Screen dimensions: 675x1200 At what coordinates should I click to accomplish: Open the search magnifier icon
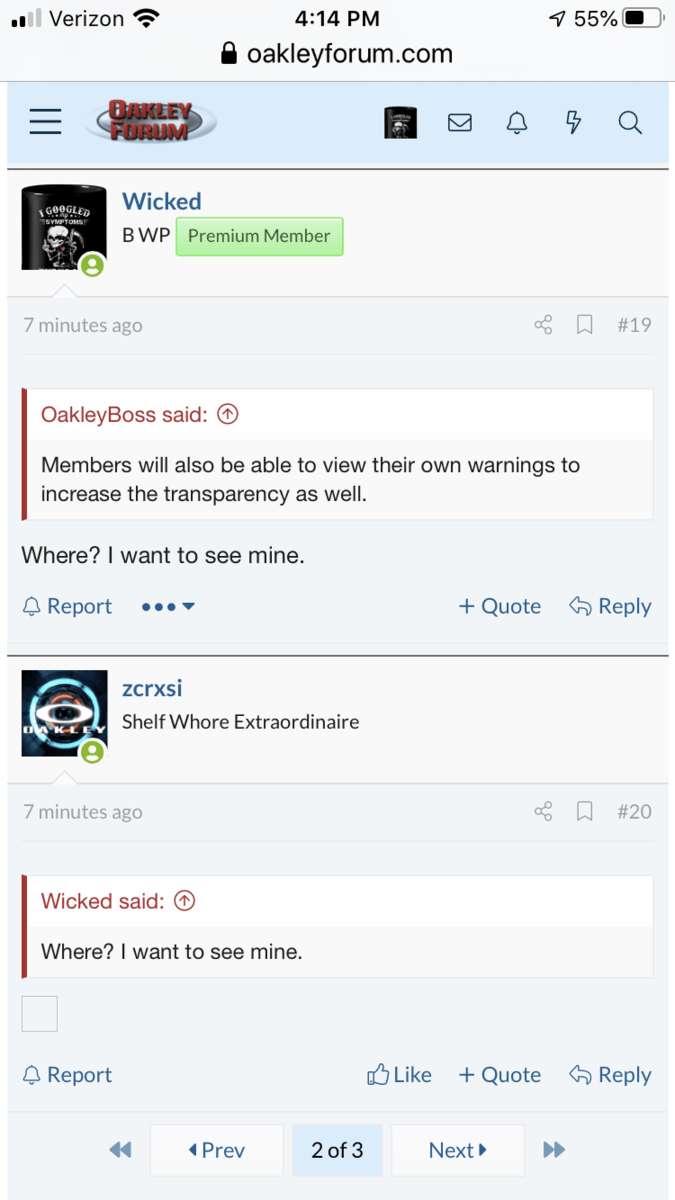click(x=629, y=122)
